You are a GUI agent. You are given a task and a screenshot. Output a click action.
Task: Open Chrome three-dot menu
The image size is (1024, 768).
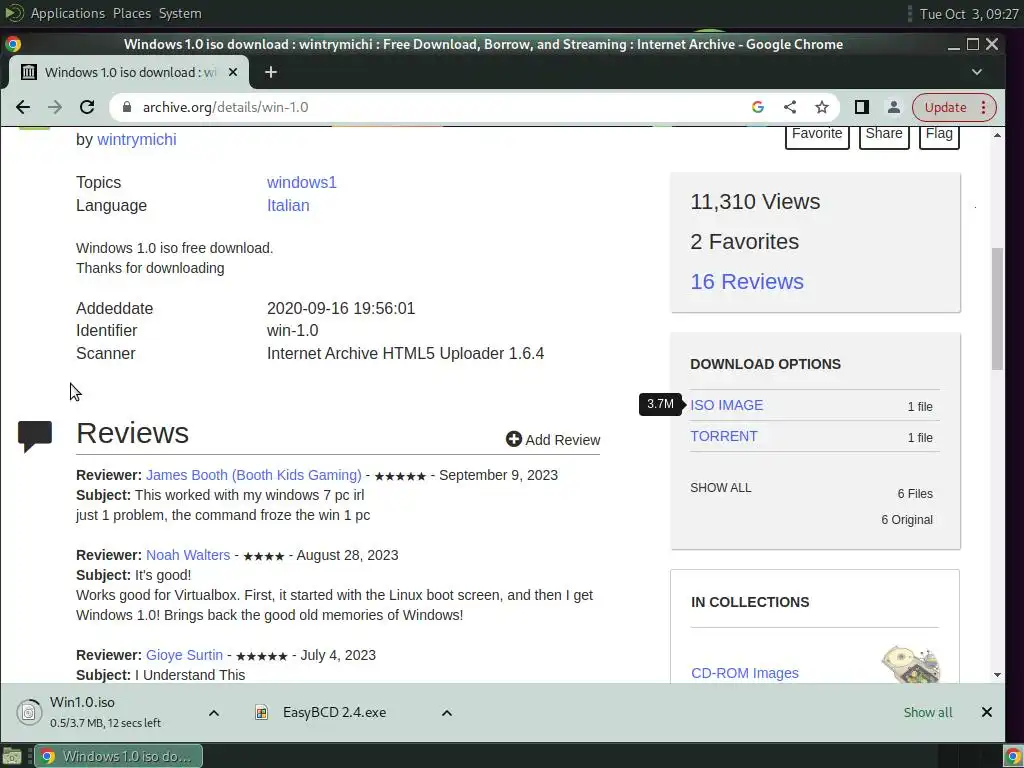[x=984, y=107]
